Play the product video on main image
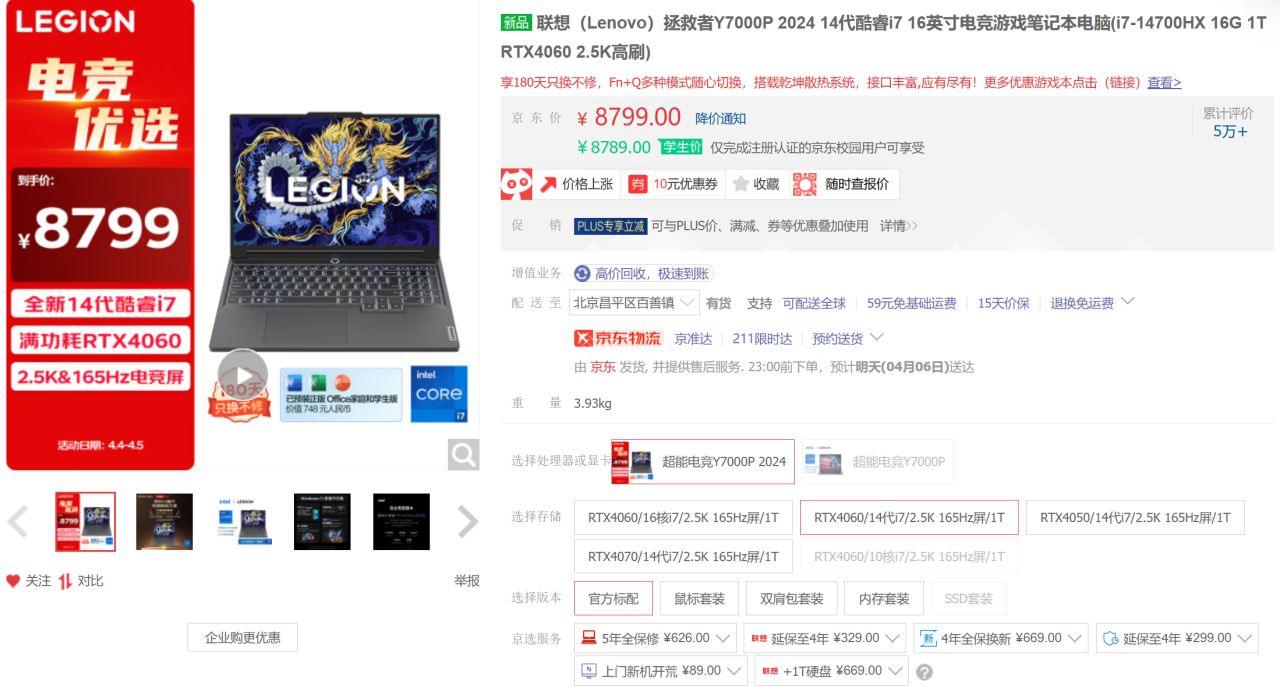 pos(243,374)
